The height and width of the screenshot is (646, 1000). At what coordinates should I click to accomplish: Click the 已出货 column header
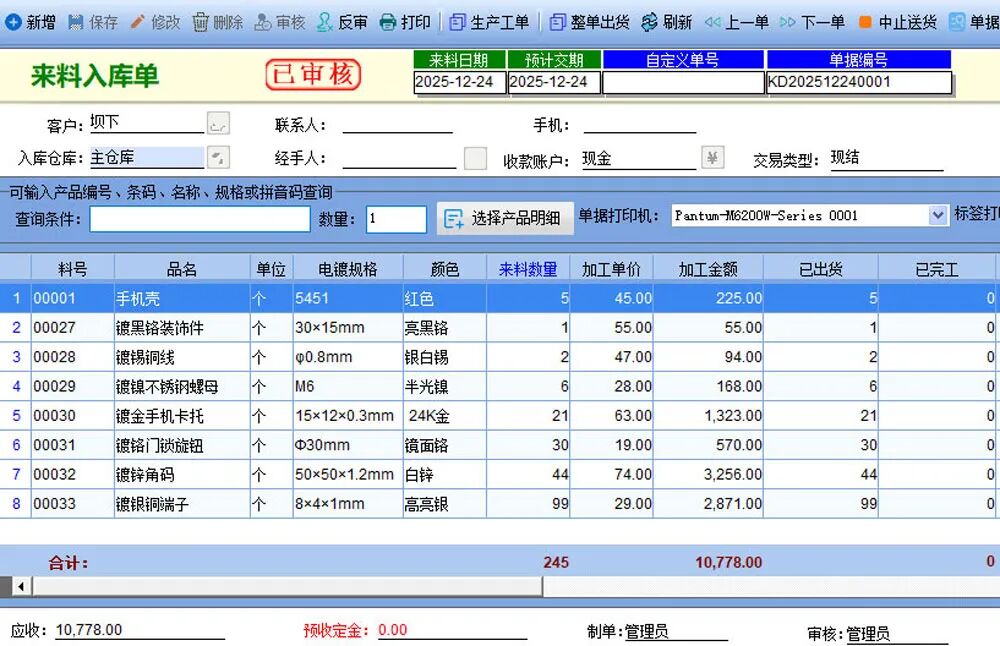[x=821, y=269]
